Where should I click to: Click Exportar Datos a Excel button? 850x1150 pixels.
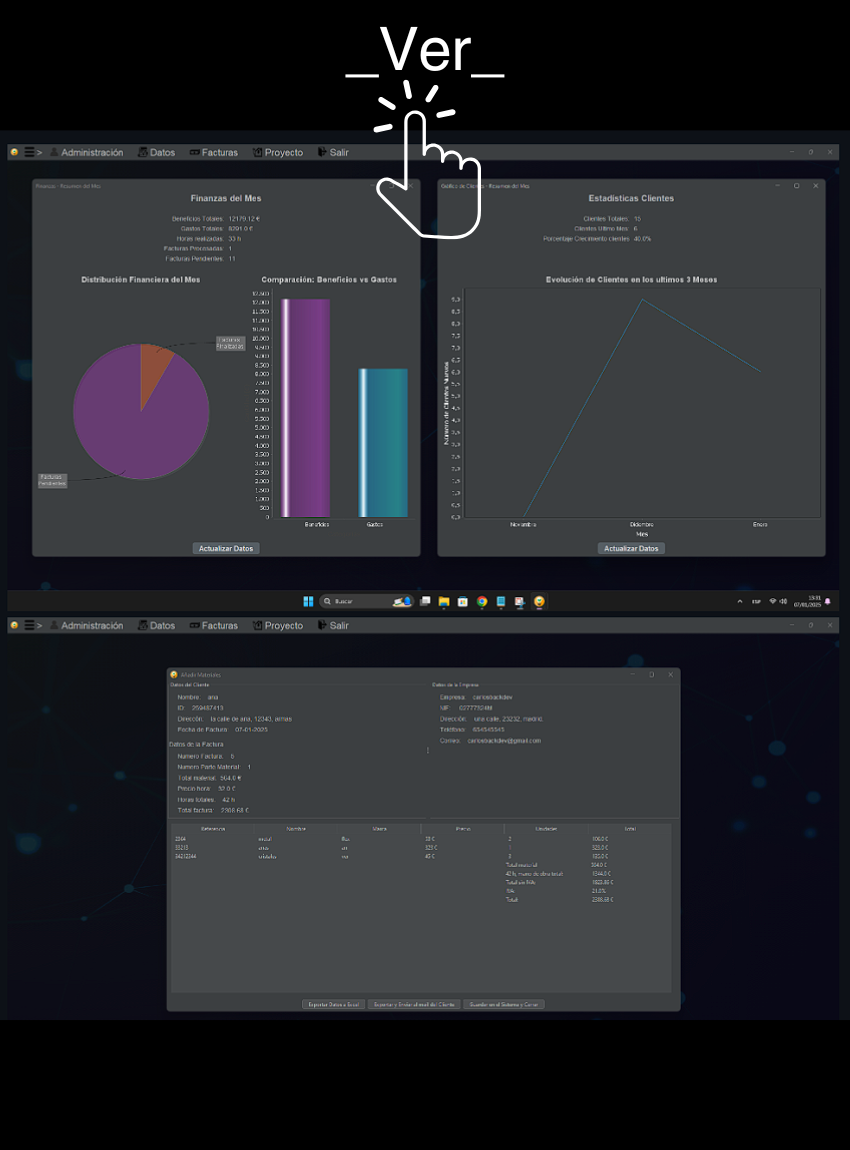(333, 1004)
